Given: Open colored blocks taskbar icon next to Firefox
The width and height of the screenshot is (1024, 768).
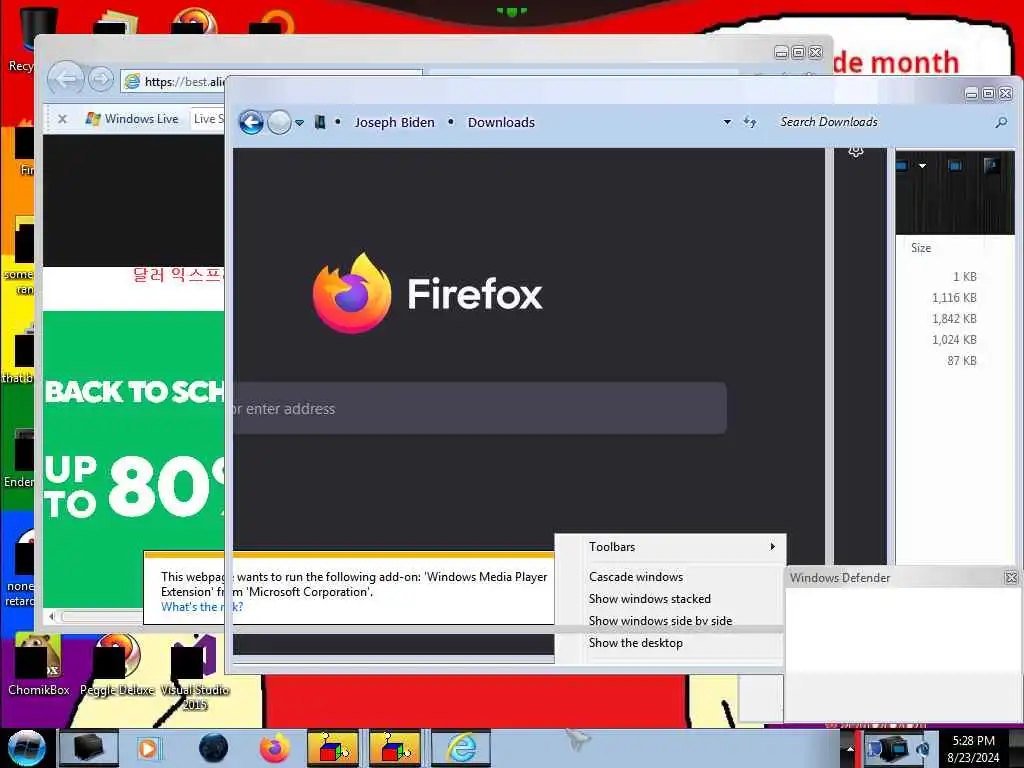Looking at the screenshot, I should 332,748.
